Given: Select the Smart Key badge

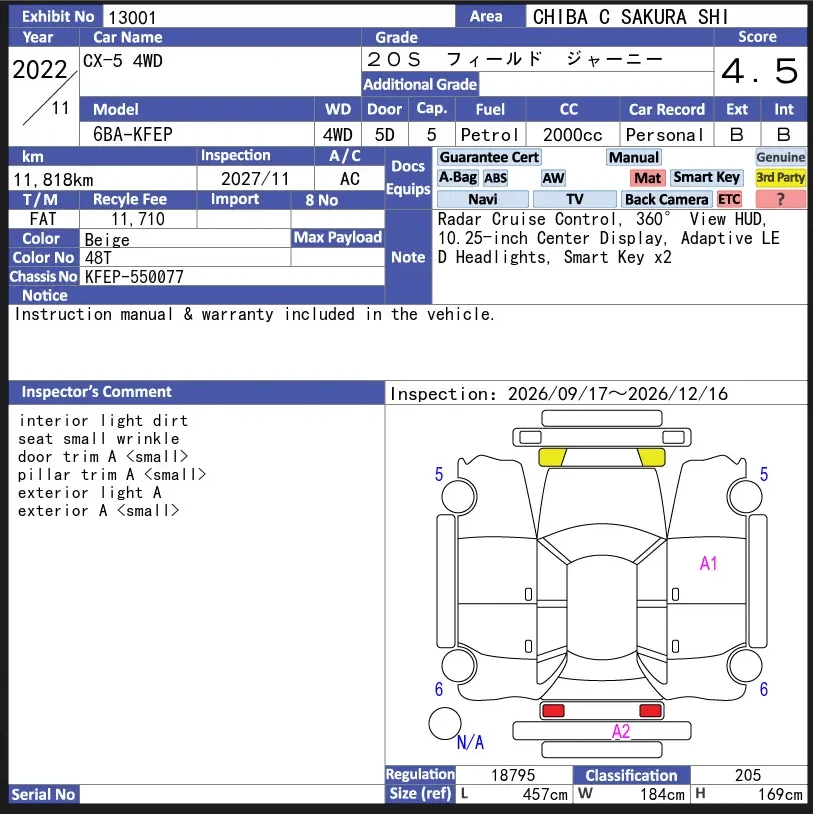Looking at the screenshot, I should tap(707, 178).
